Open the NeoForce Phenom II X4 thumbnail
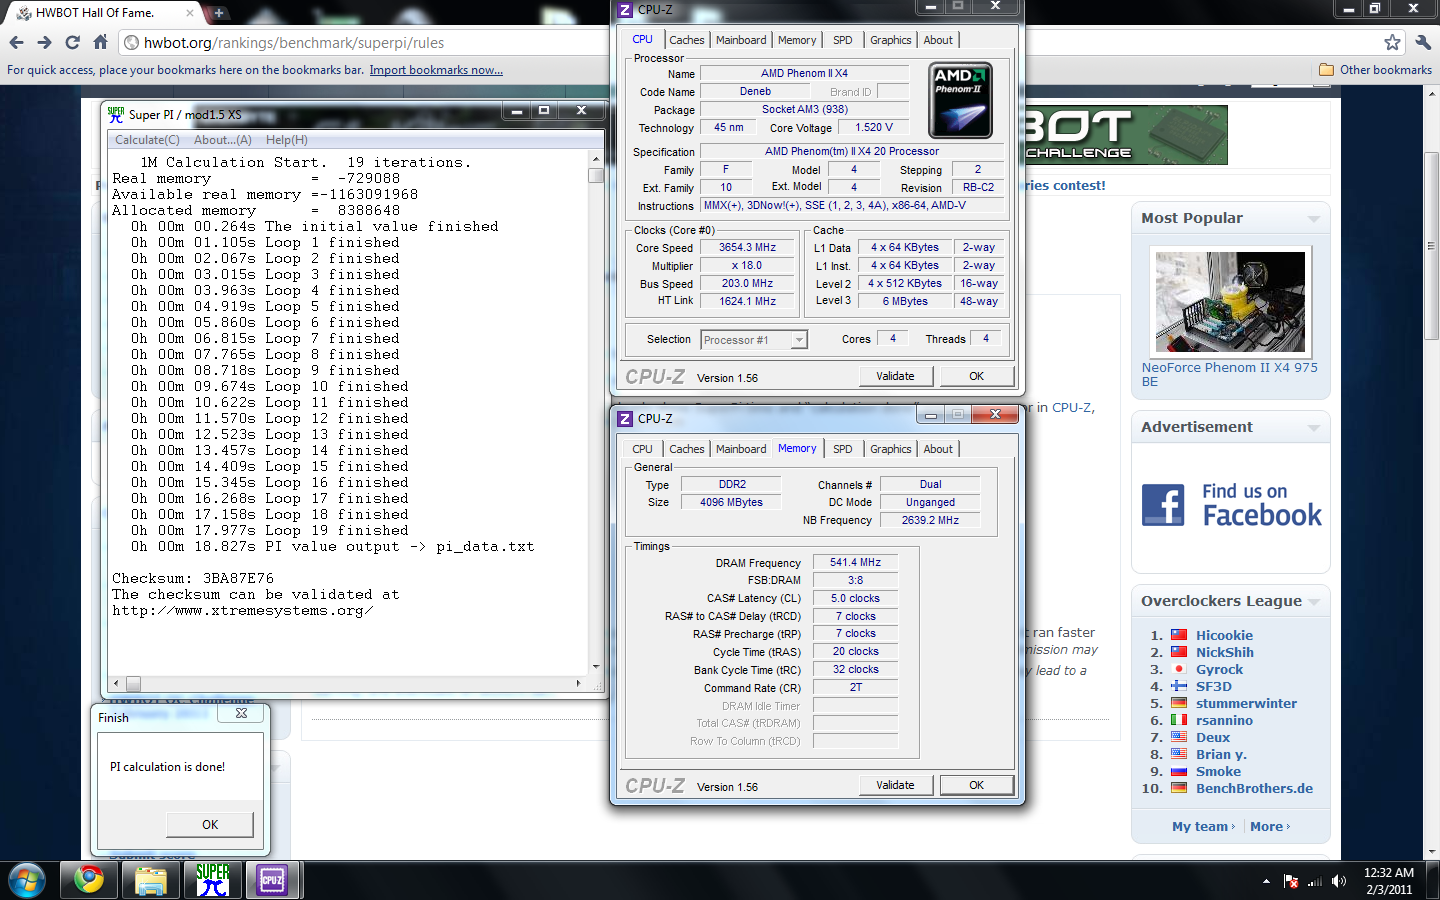Image resolution: width=1440 pixels, height=900 pixels. tap(1230, 302)
